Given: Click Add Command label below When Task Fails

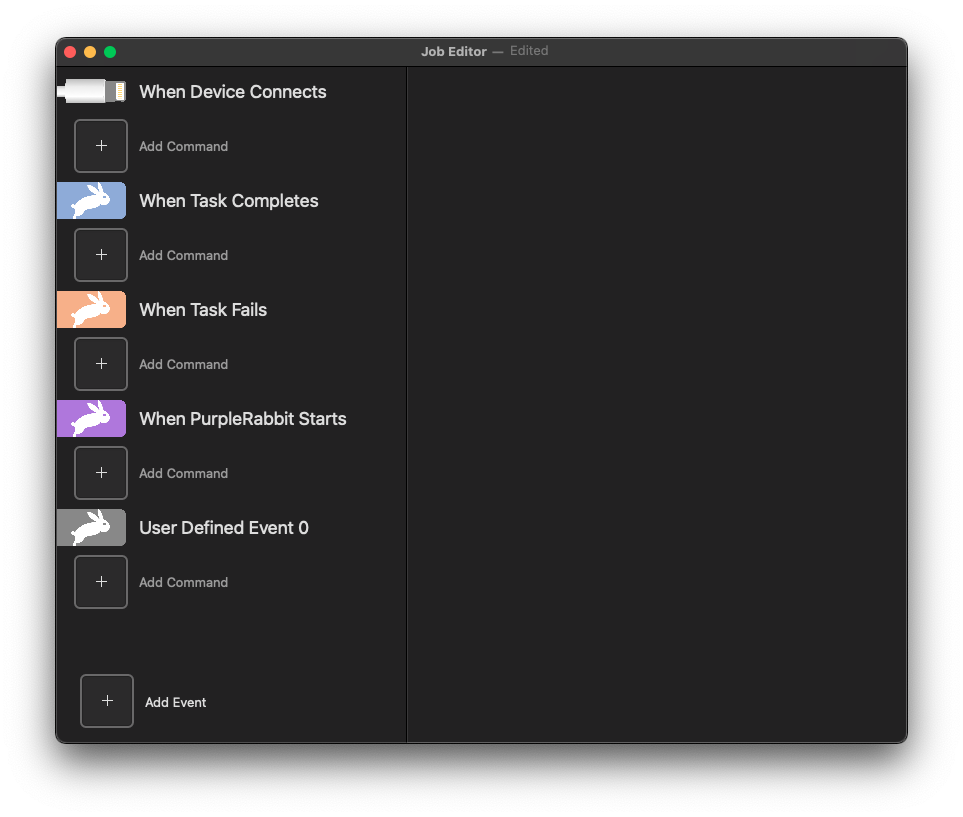Looking at the screenshot, I should 184,364.
